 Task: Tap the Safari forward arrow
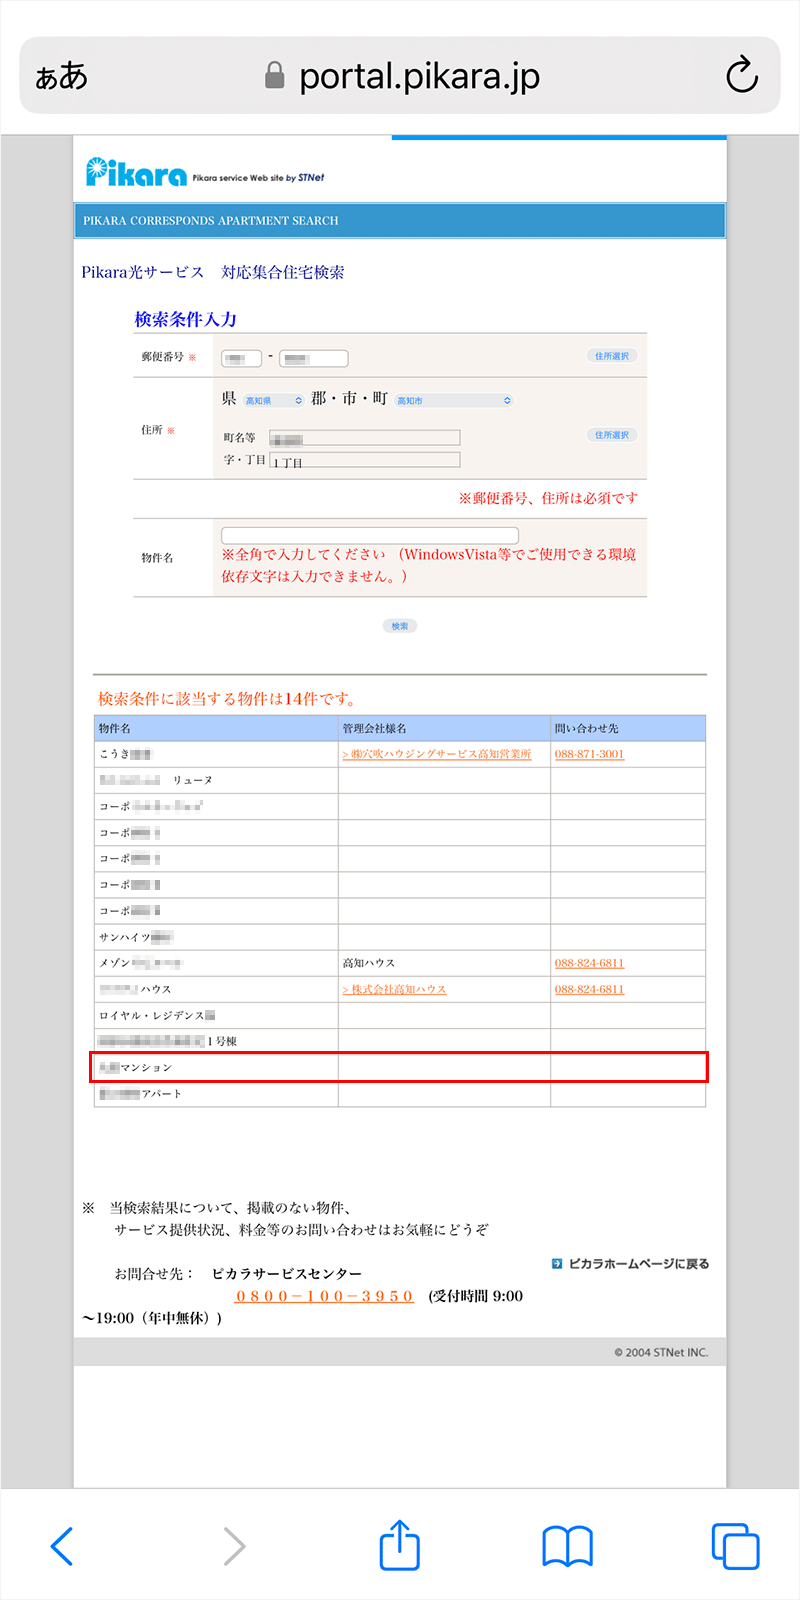[234, 1546]
